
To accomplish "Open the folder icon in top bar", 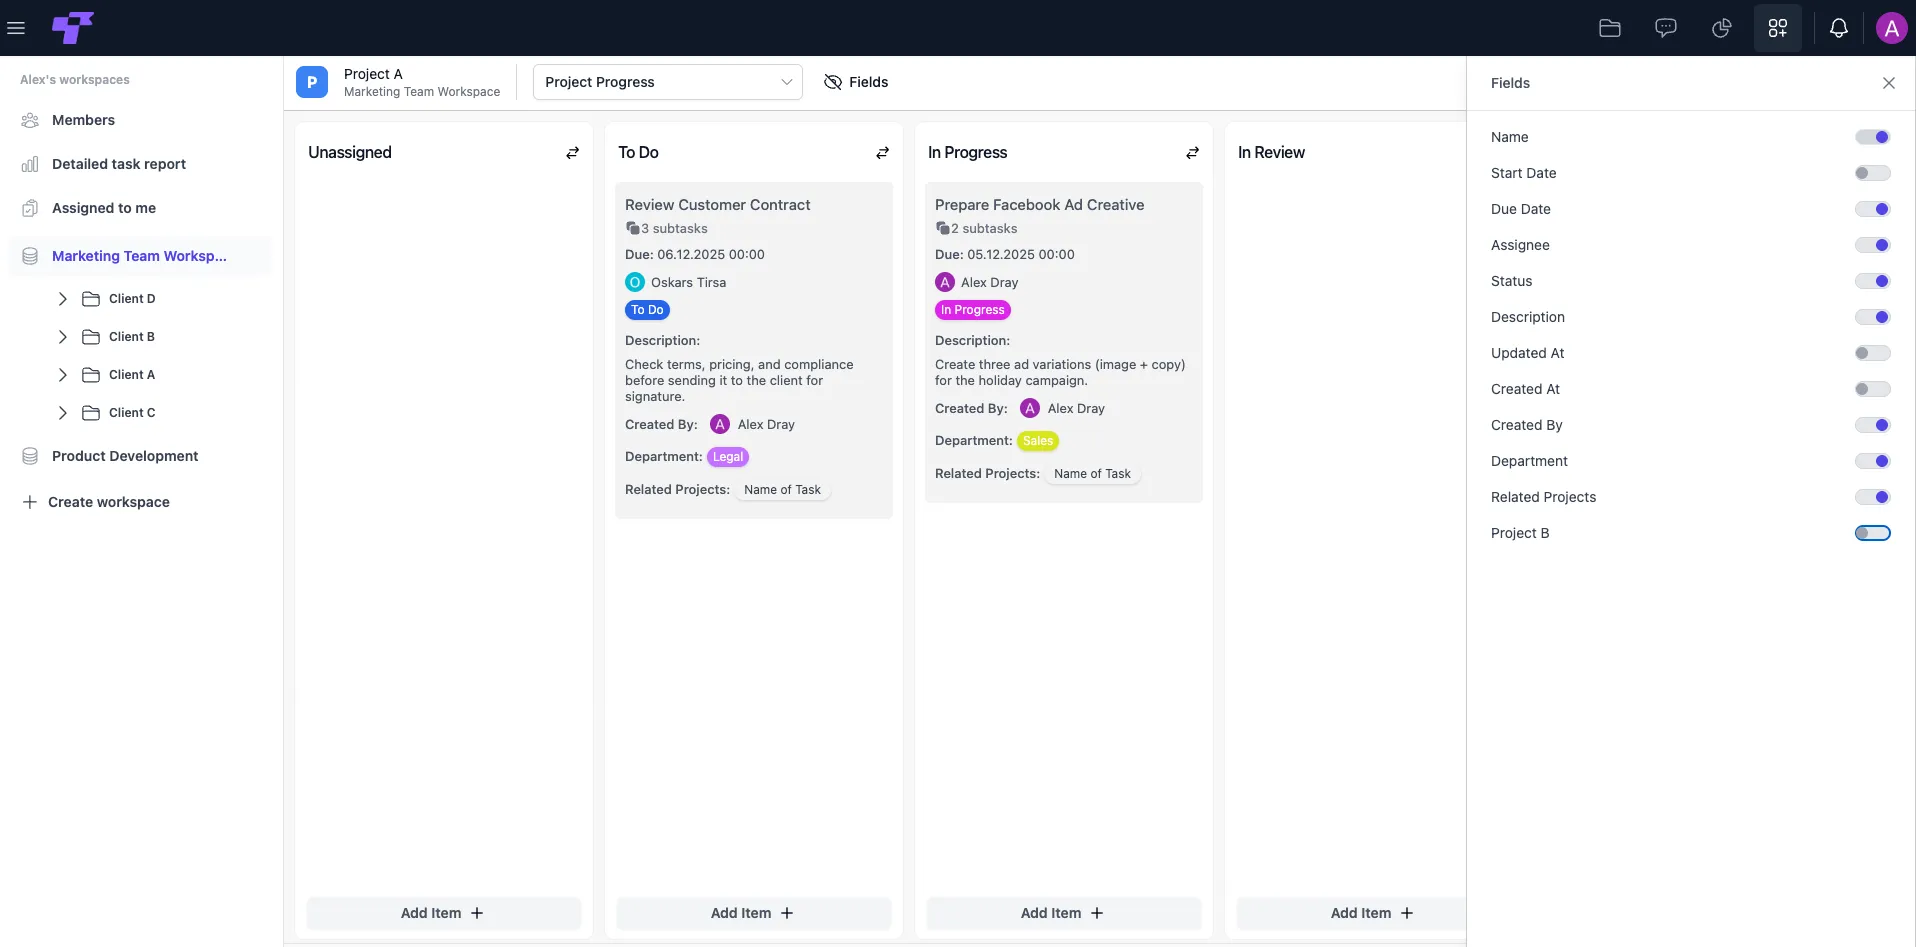I will [x=1610, y=28].
